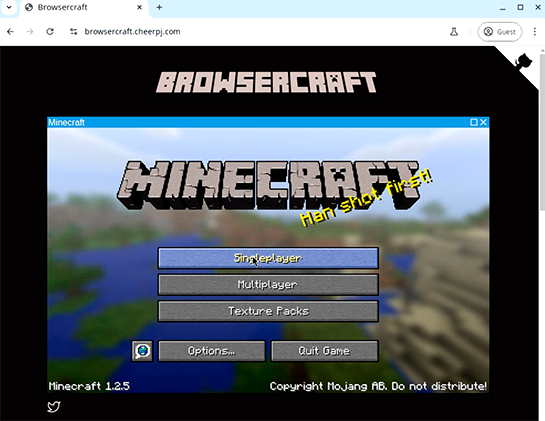Viewport: 545px width, 421px height.
Task: Select the Browsercraft tab
Action: [x=84, y=8]
